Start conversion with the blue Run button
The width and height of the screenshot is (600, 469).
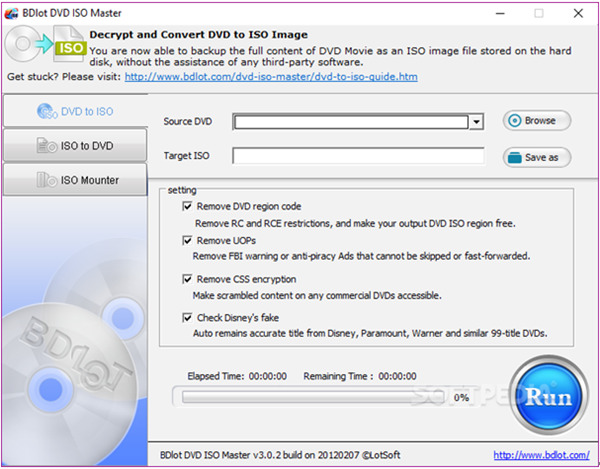pos(549,397)
